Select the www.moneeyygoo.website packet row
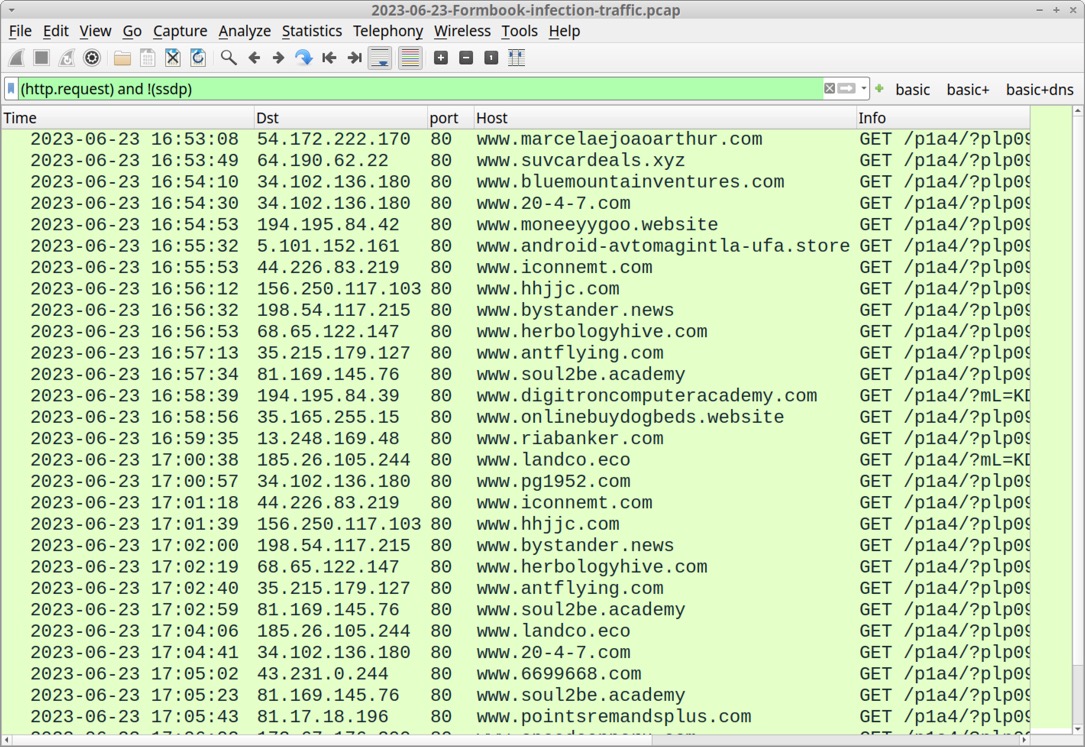This screenshot has width=1085, height=747. (x=516, y=225)
